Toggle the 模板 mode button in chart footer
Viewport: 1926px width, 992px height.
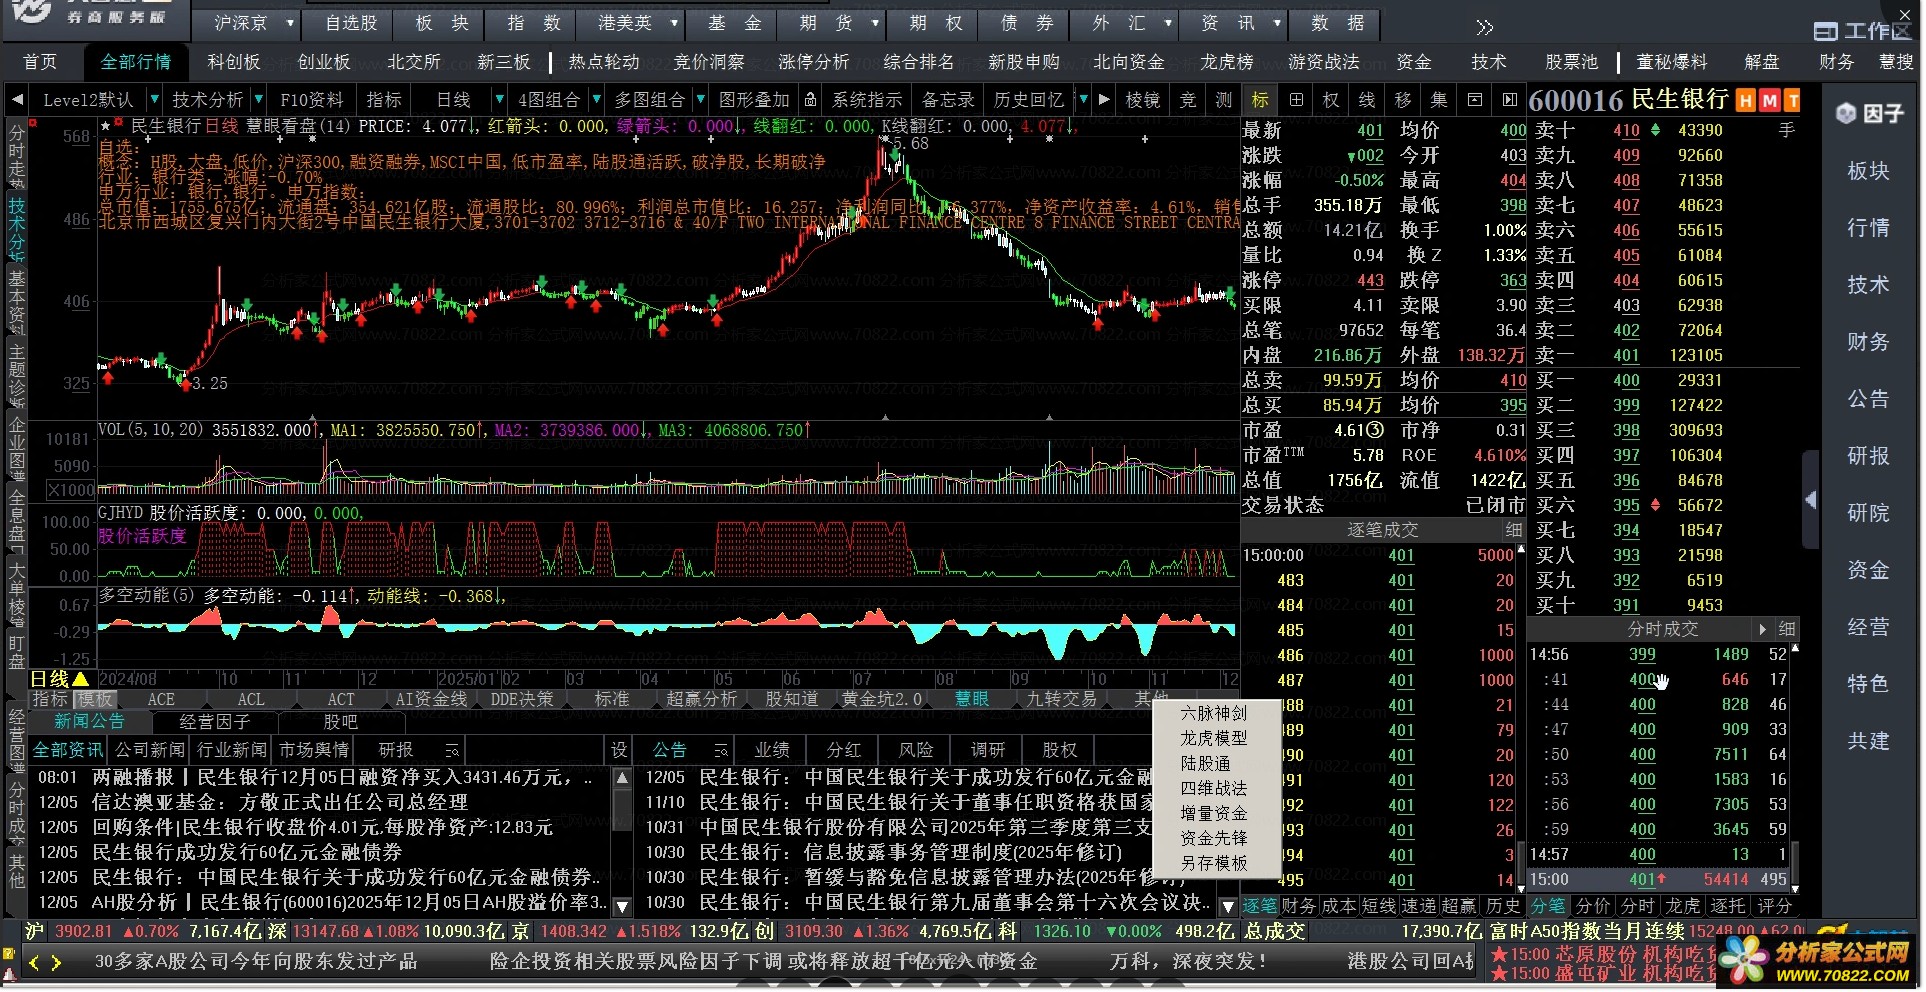point(96,699)
